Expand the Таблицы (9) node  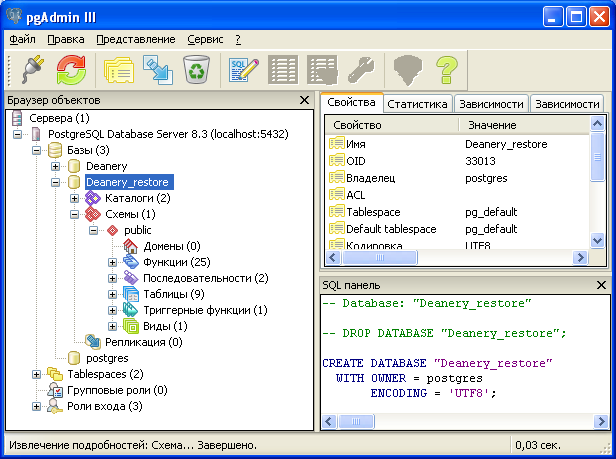point(112,294)
